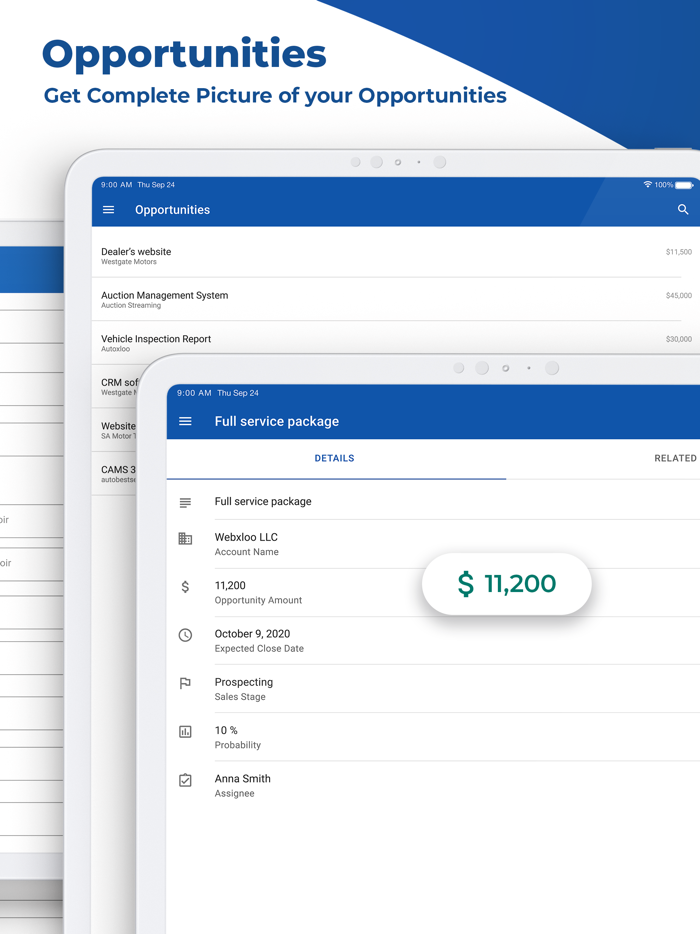Tap the 11,200 Opportunity Amount field
Image resolution: width=700 pixels, height=934 pixels.
433,592
